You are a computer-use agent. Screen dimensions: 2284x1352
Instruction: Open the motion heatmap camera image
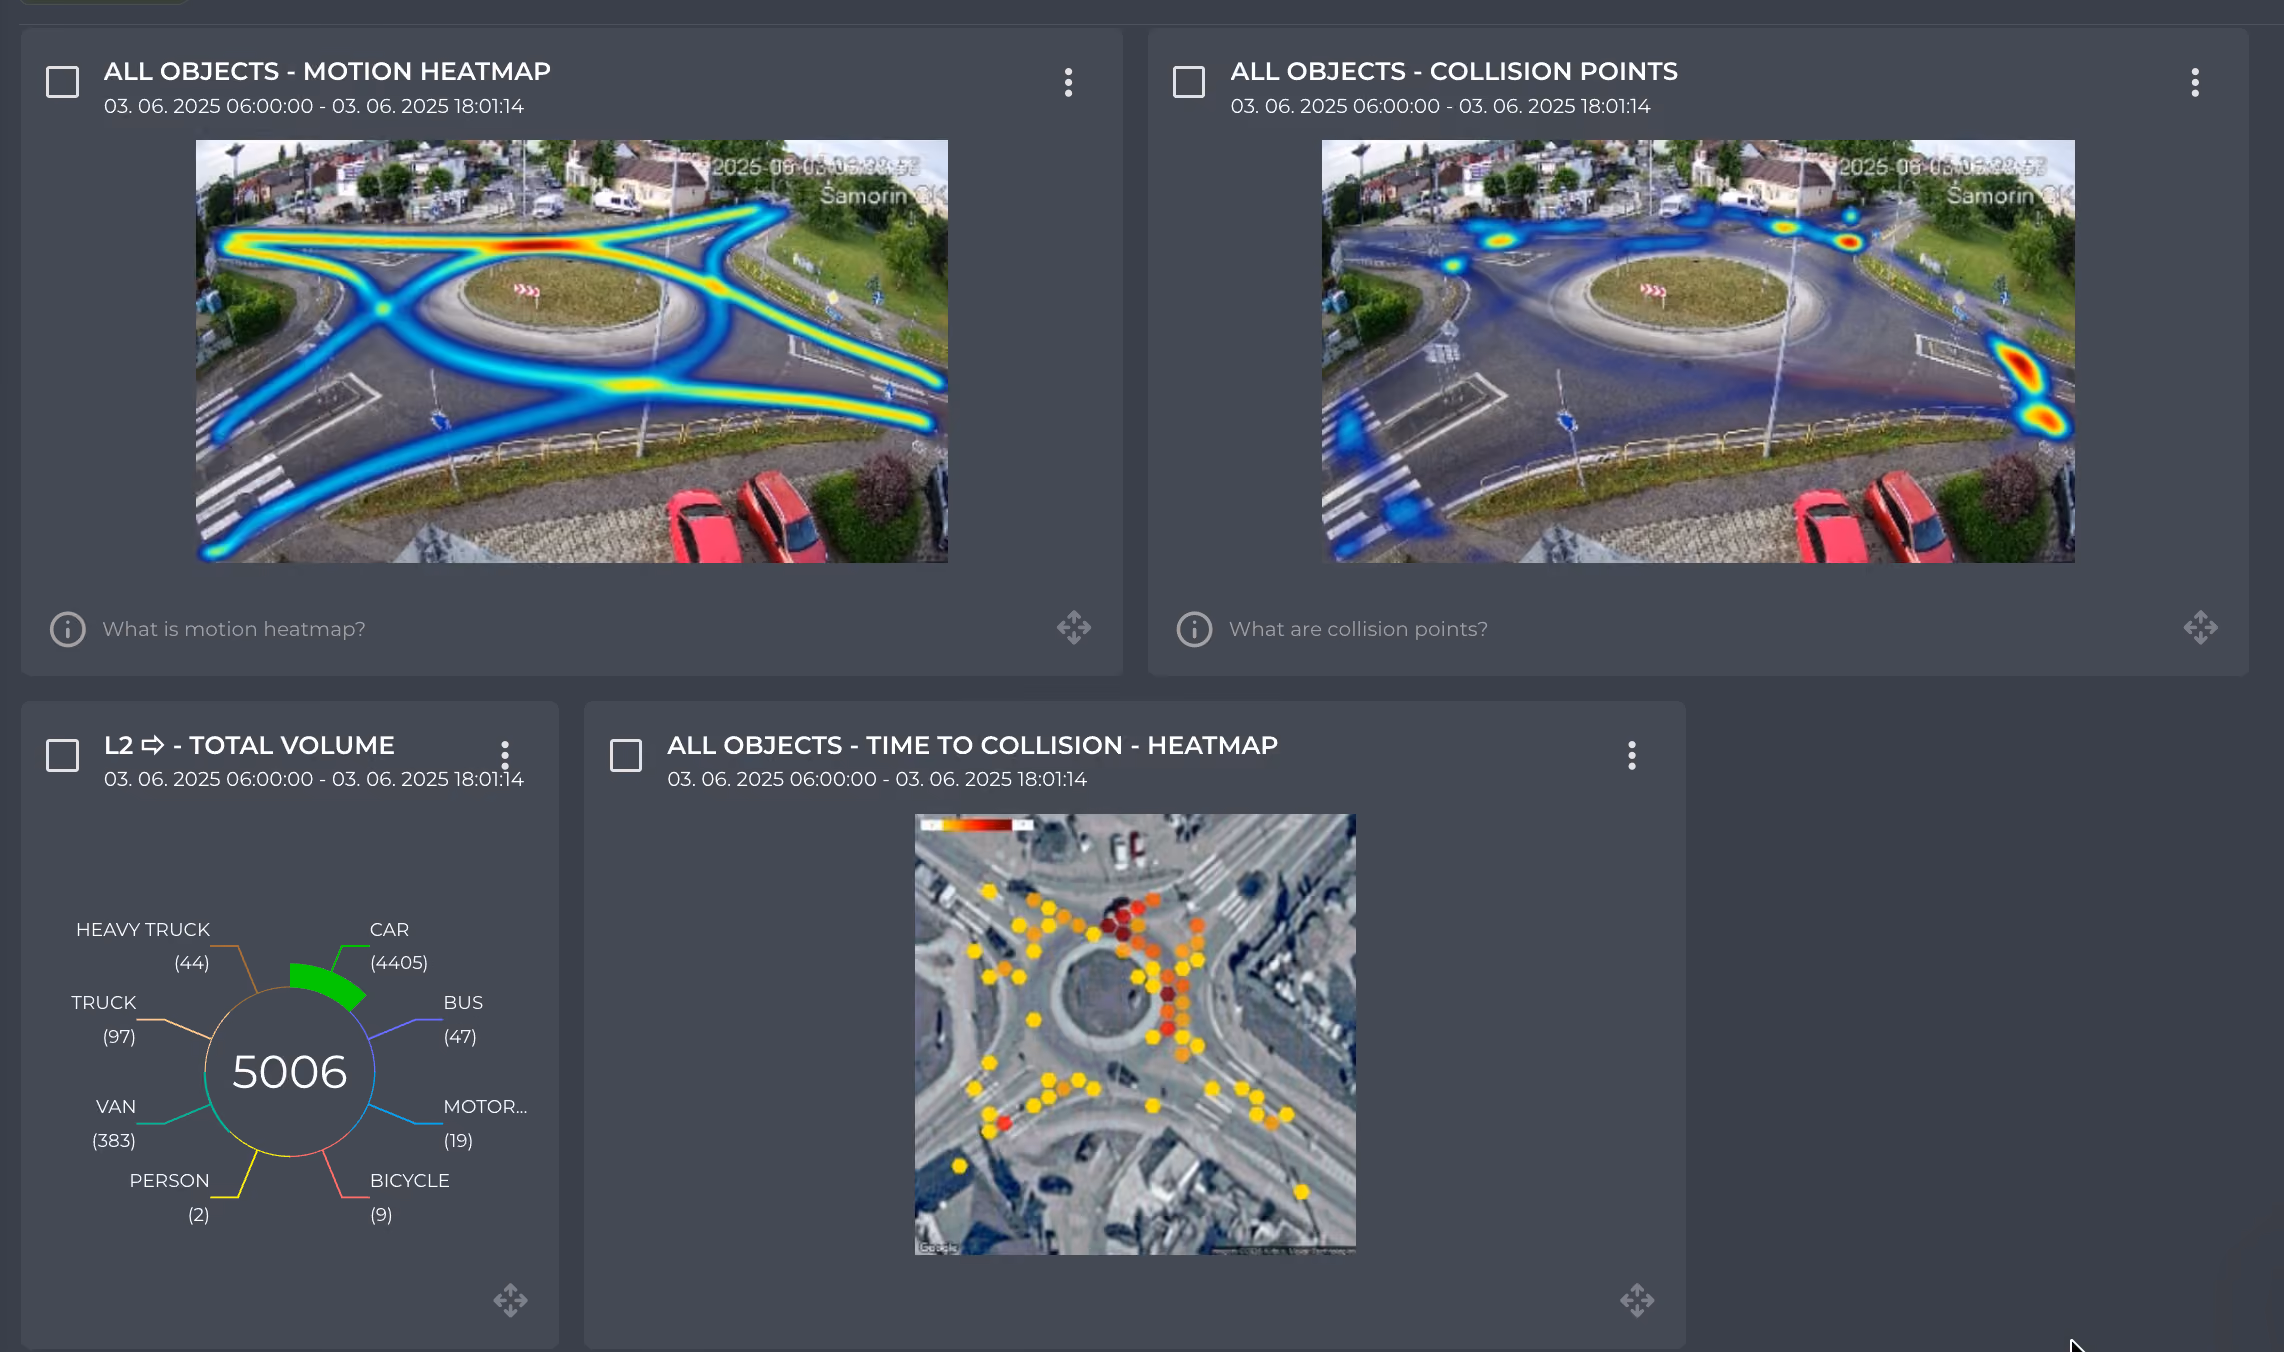click(572, 351)
